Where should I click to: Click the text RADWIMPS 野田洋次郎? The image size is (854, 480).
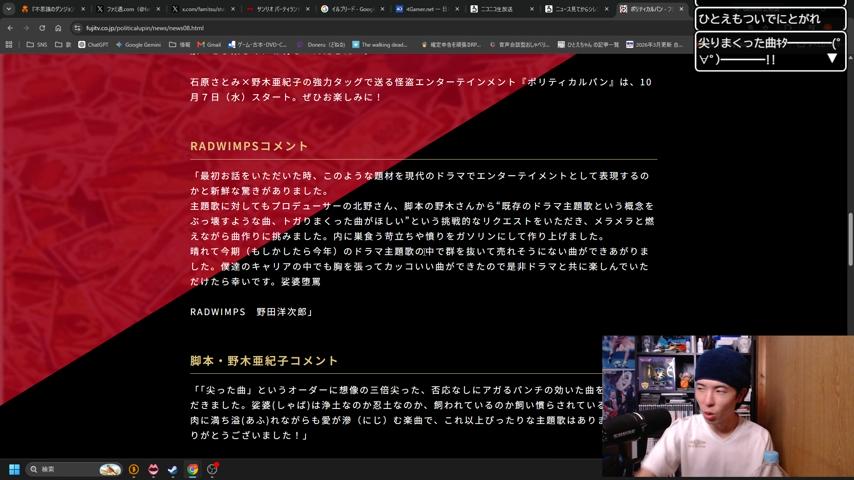point(251,312)
